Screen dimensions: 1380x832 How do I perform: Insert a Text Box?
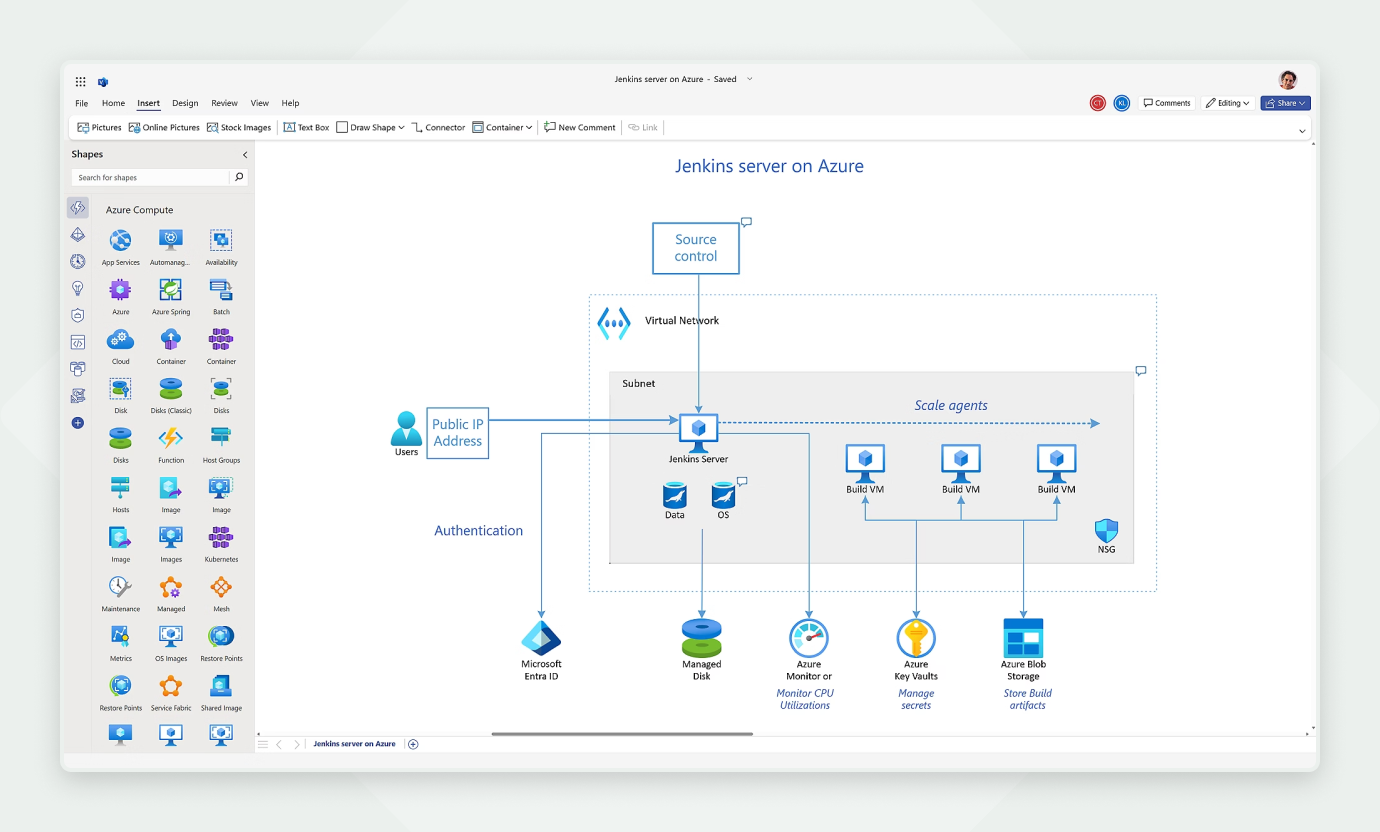click(x=306, y=128)
